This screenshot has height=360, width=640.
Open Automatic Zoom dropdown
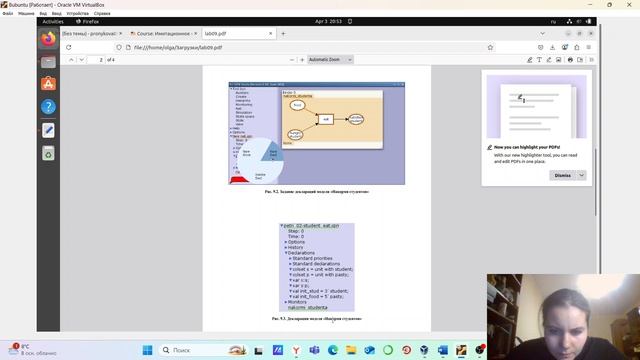click(x=330, y=60)
